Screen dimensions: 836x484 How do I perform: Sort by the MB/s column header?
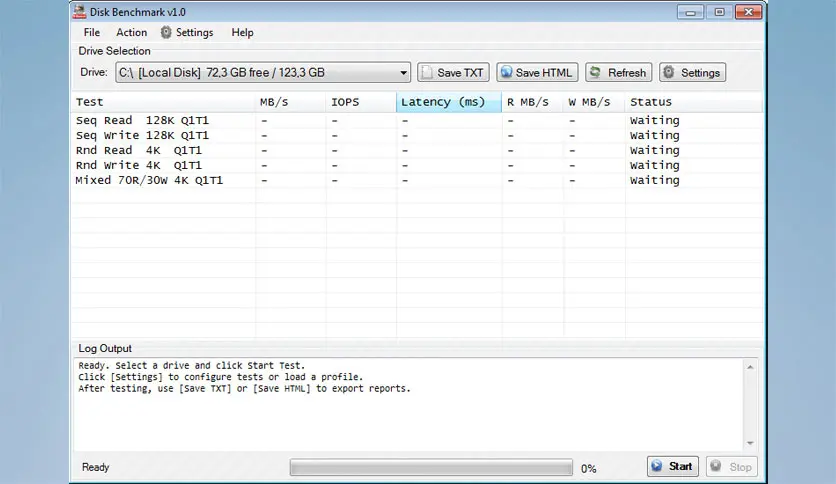pos(291,102)
